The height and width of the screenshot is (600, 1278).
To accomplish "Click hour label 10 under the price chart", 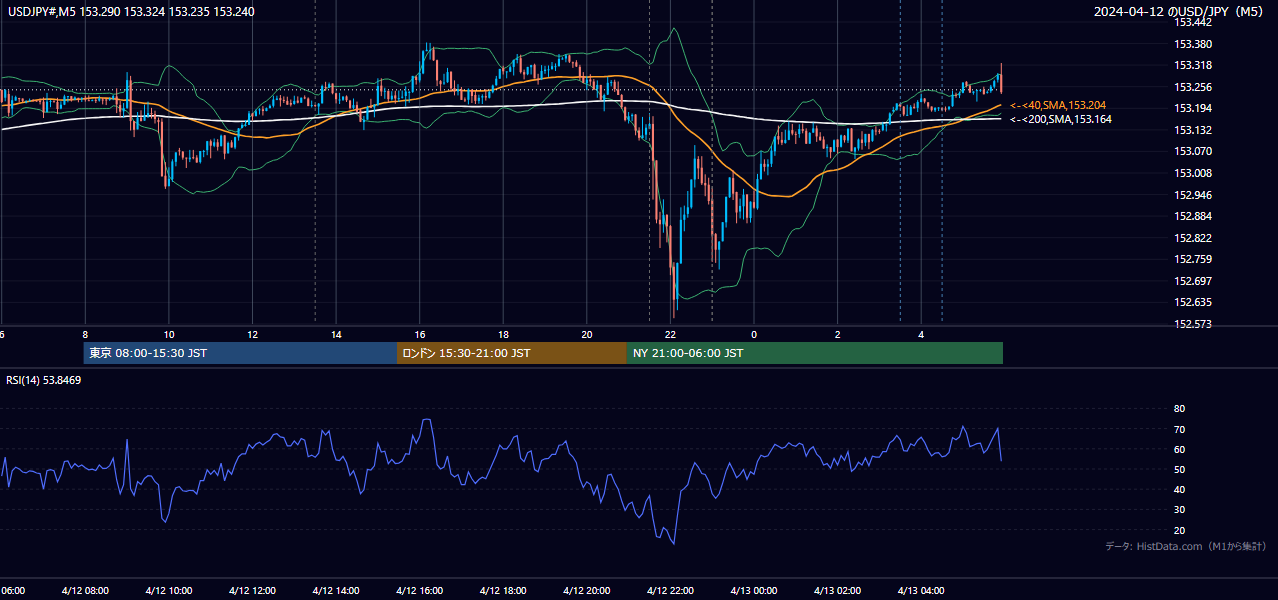I will [169, 335].
